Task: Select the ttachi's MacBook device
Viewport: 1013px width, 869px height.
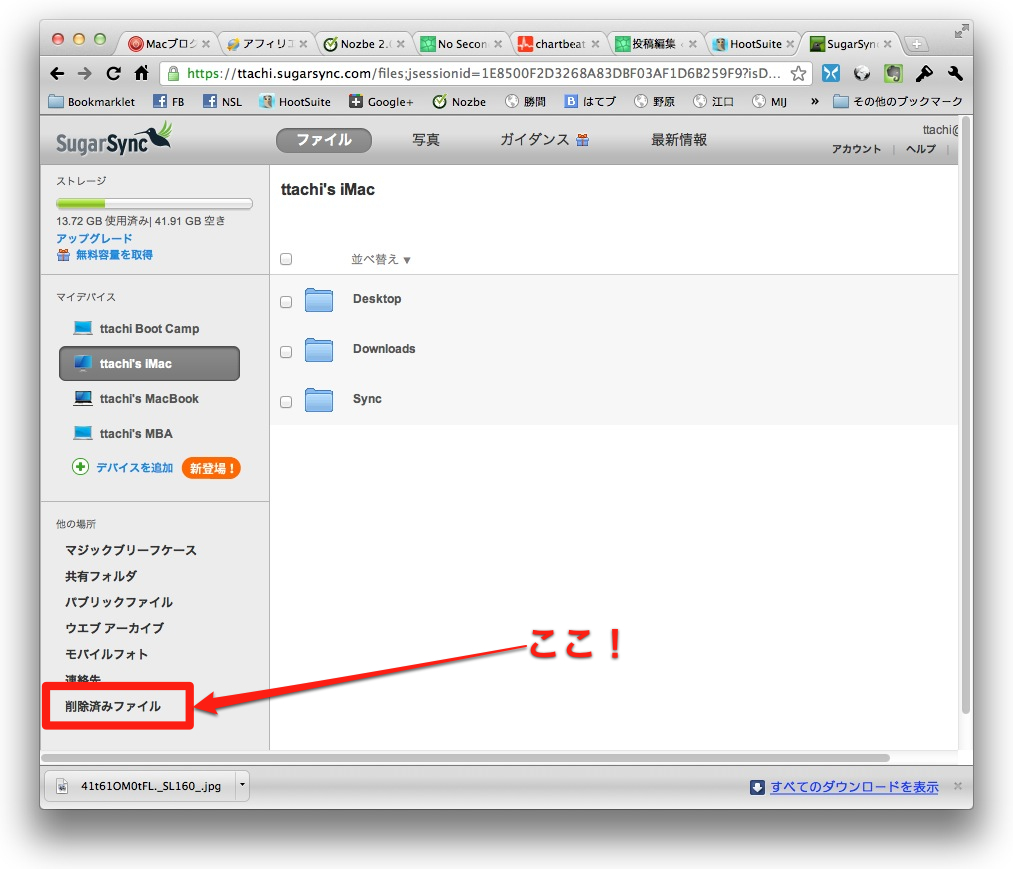Action: point(149,399)
